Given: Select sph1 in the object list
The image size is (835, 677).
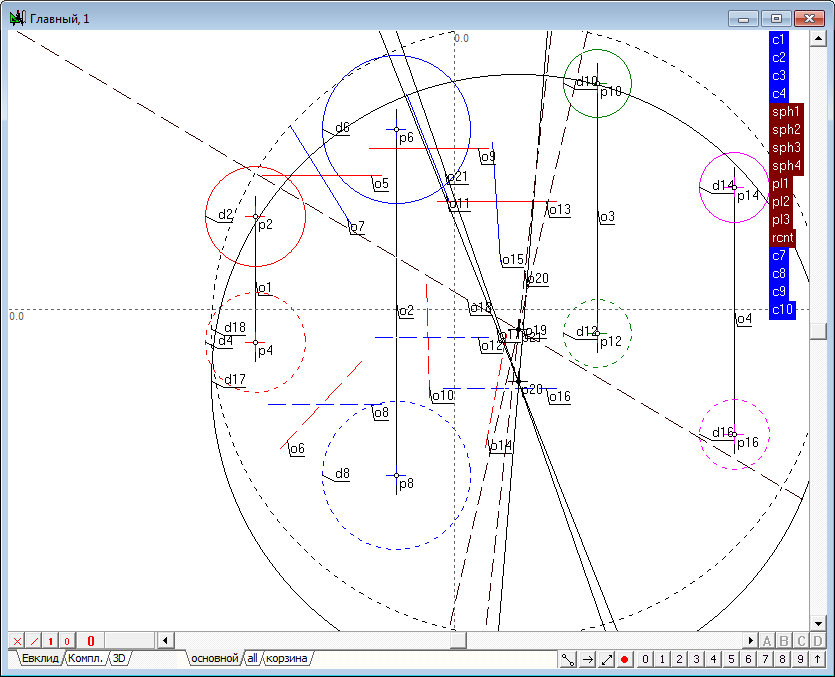Looking at the screenshot, I should click(x=786, y=112).
